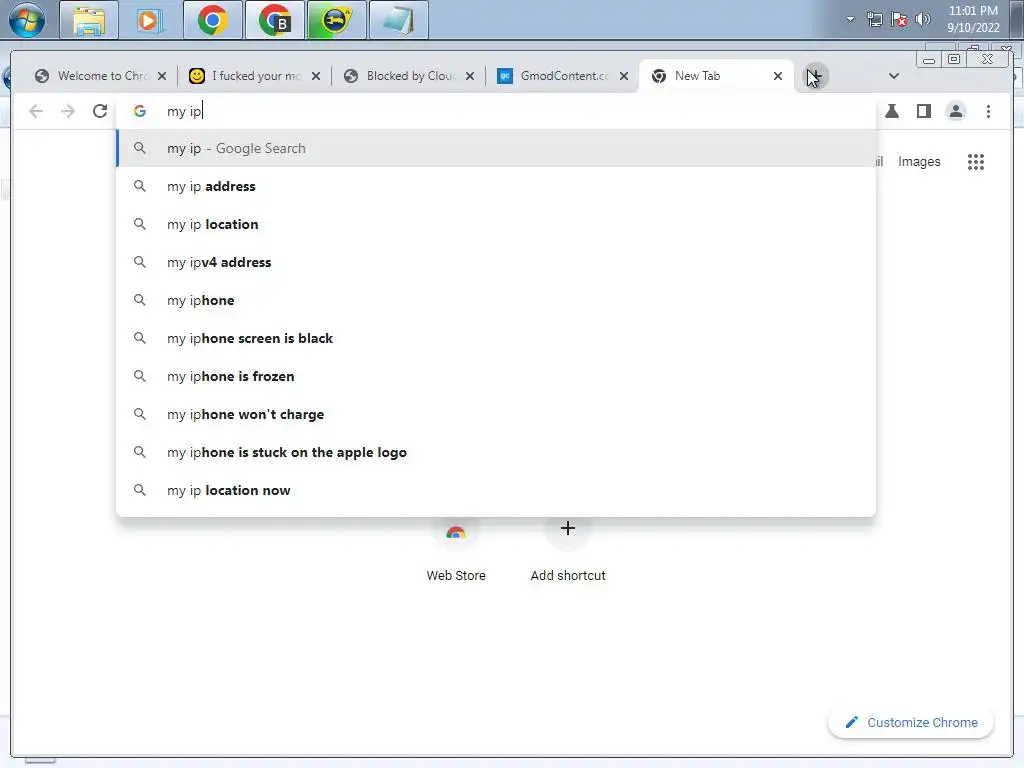Choose my ip location suggestion

(496, 224)
